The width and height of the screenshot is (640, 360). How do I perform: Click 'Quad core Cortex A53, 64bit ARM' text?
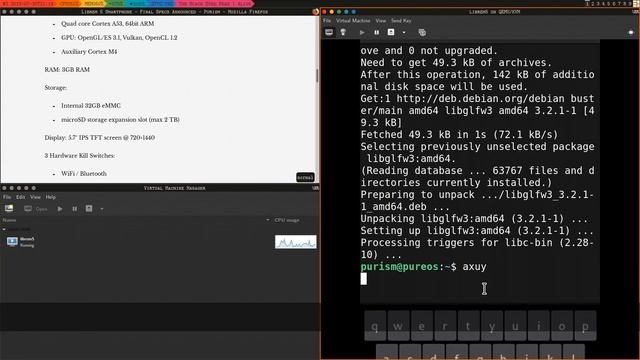107,24
